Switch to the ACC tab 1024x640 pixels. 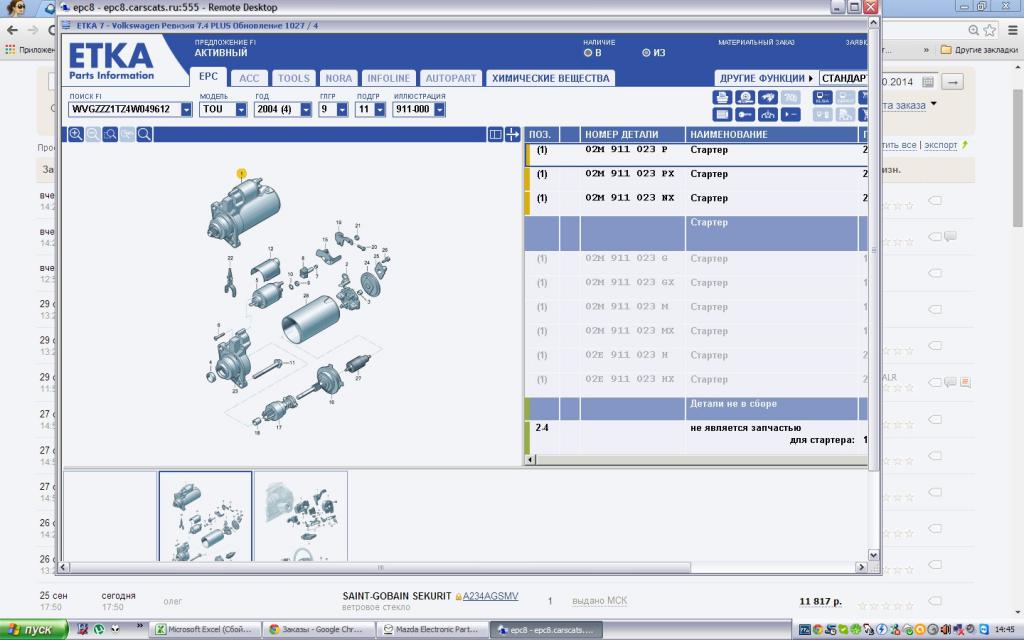(x=249, y=78)
